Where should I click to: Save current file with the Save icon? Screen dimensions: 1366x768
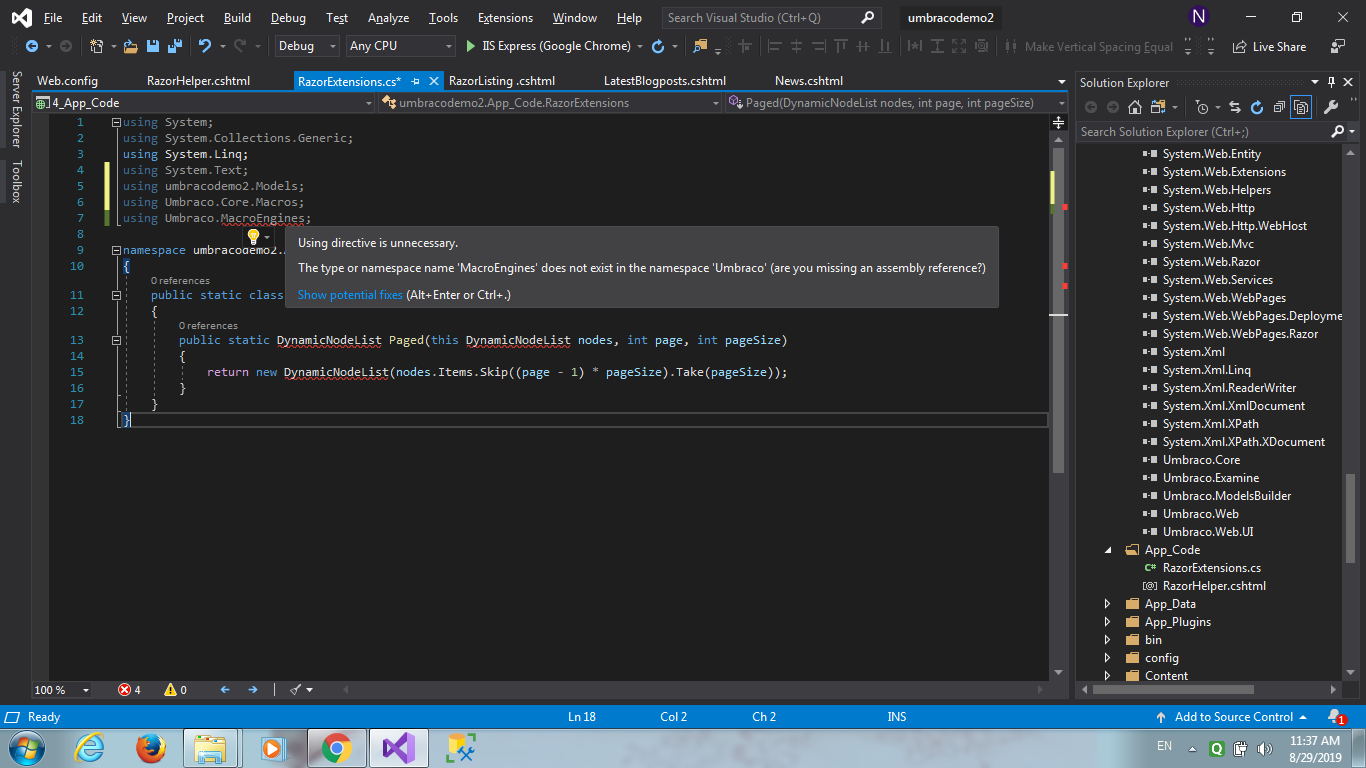pos(153,46)
